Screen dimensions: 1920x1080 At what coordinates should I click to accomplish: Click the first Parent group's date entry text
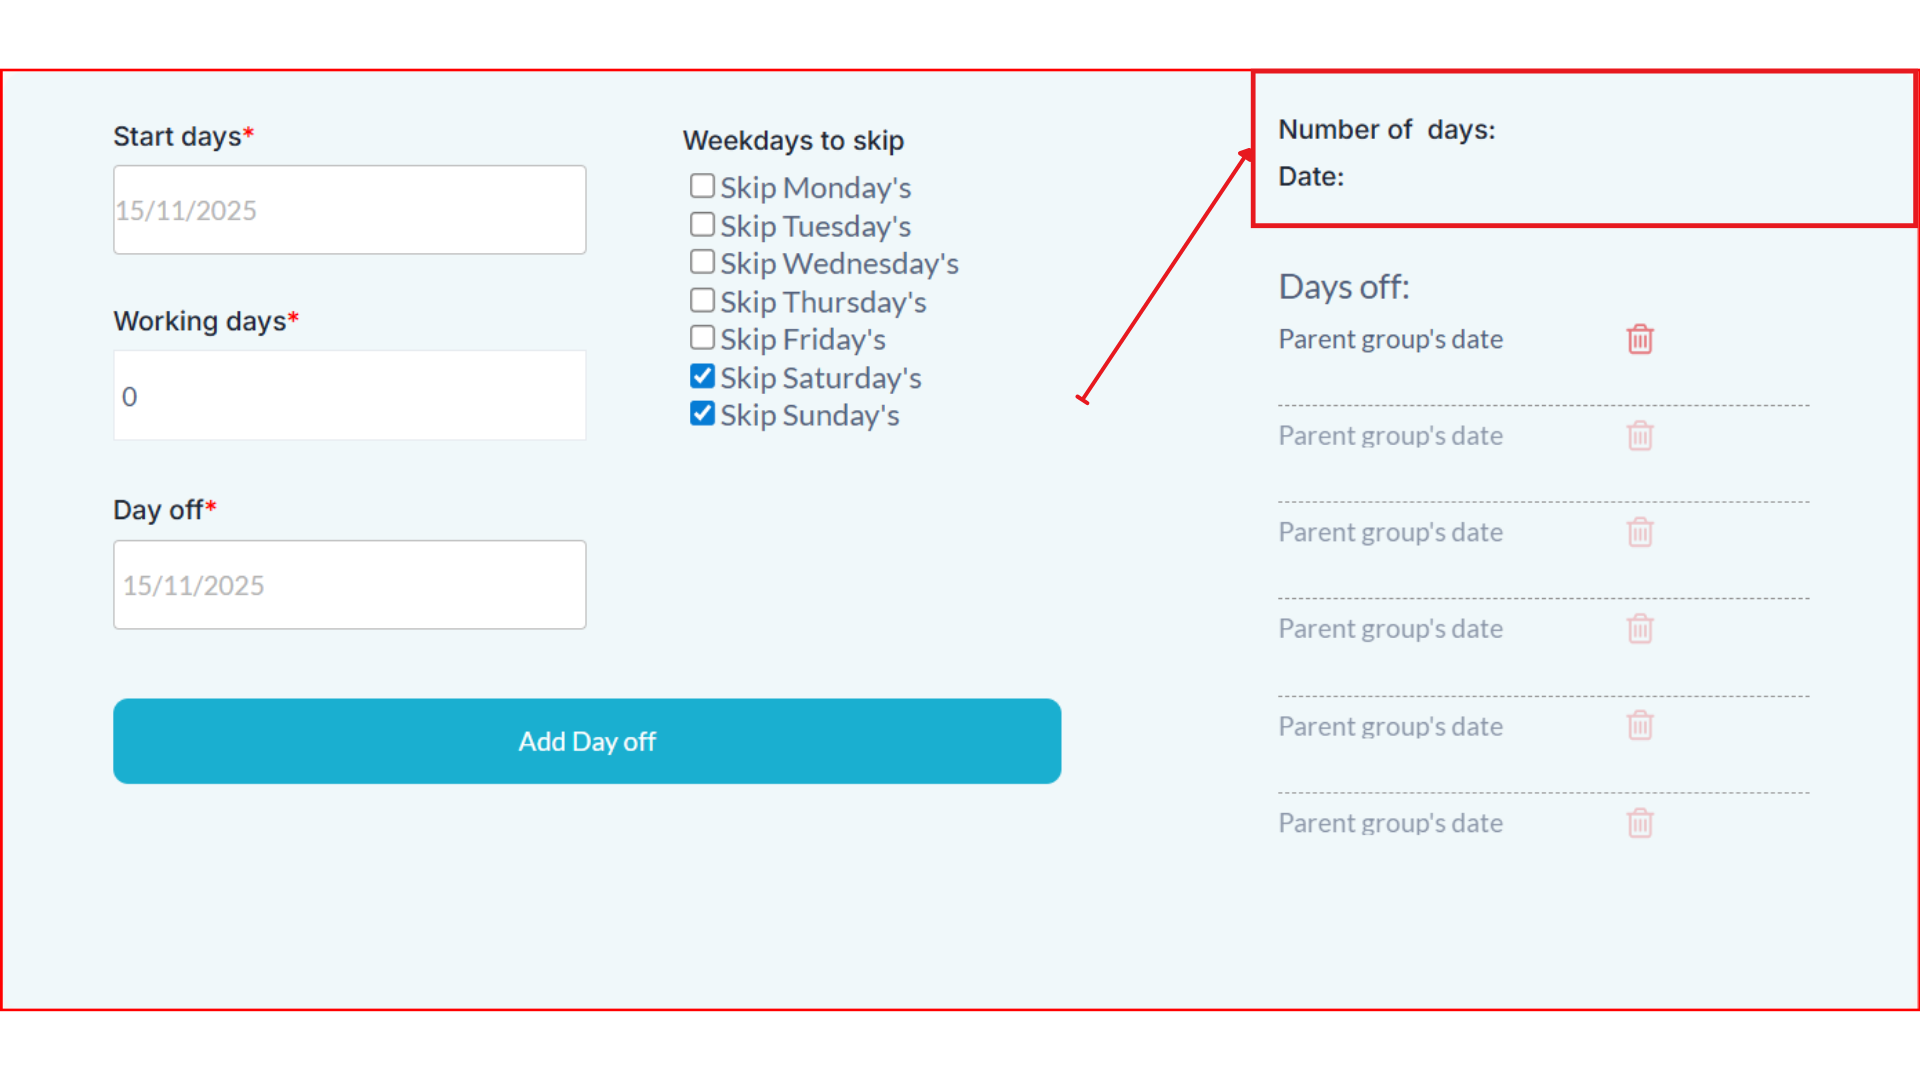(x=1390, y=340)
